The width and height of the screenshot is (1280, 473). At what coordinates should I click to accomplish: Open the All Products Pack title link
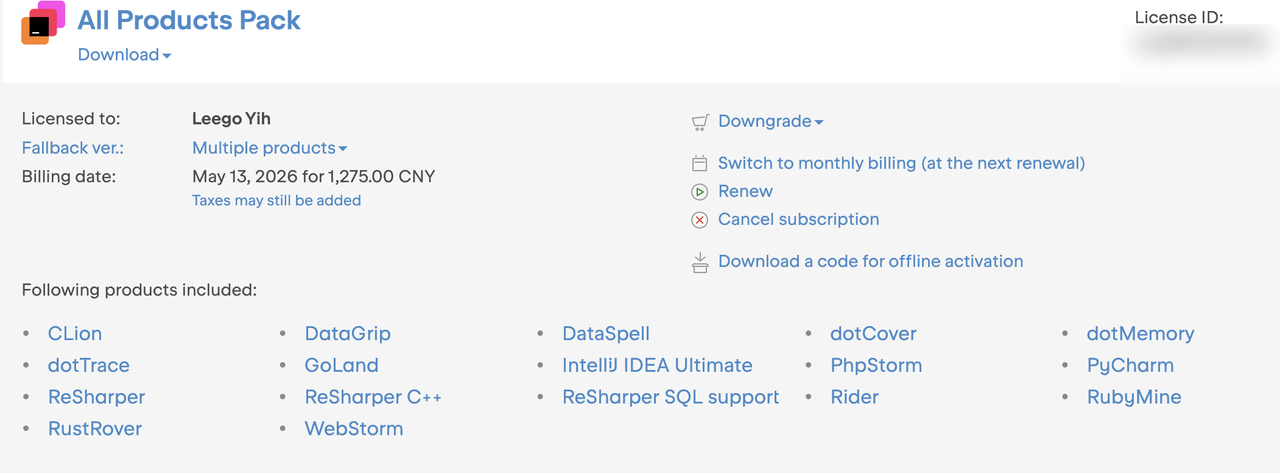coord(189,20)
